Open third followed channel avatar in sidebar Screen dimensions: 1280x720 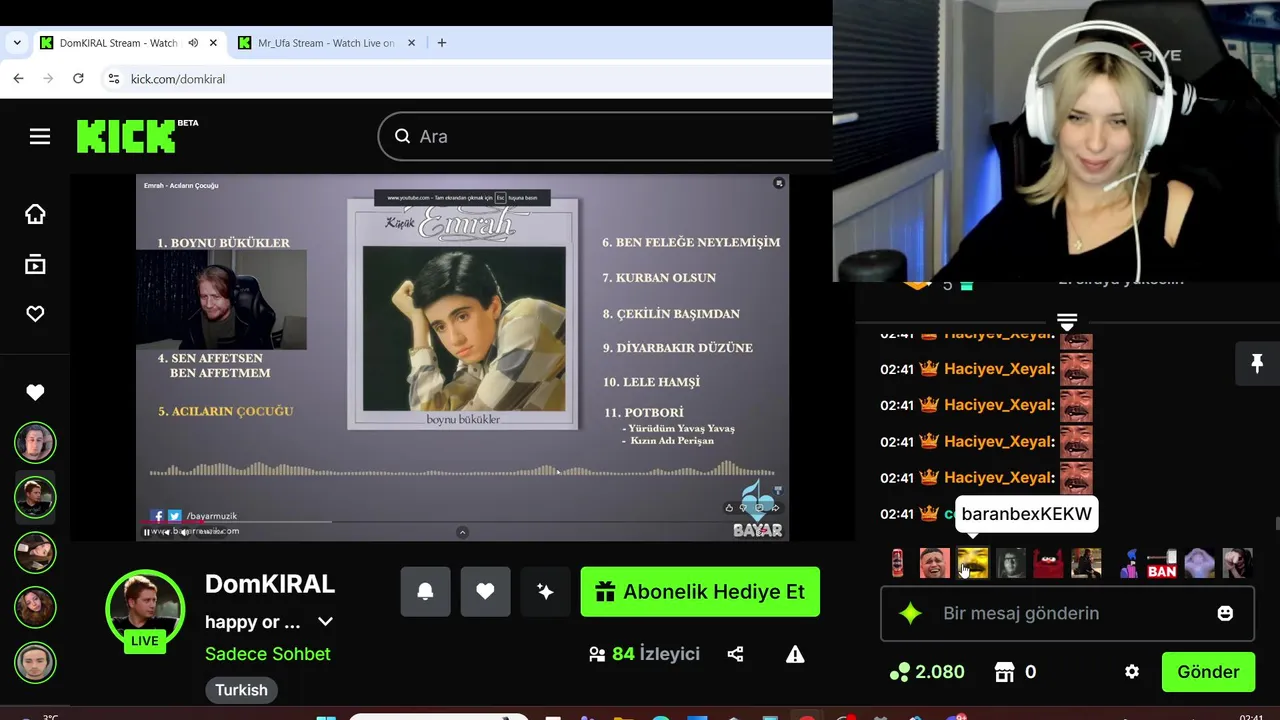(x=35, y=552)
